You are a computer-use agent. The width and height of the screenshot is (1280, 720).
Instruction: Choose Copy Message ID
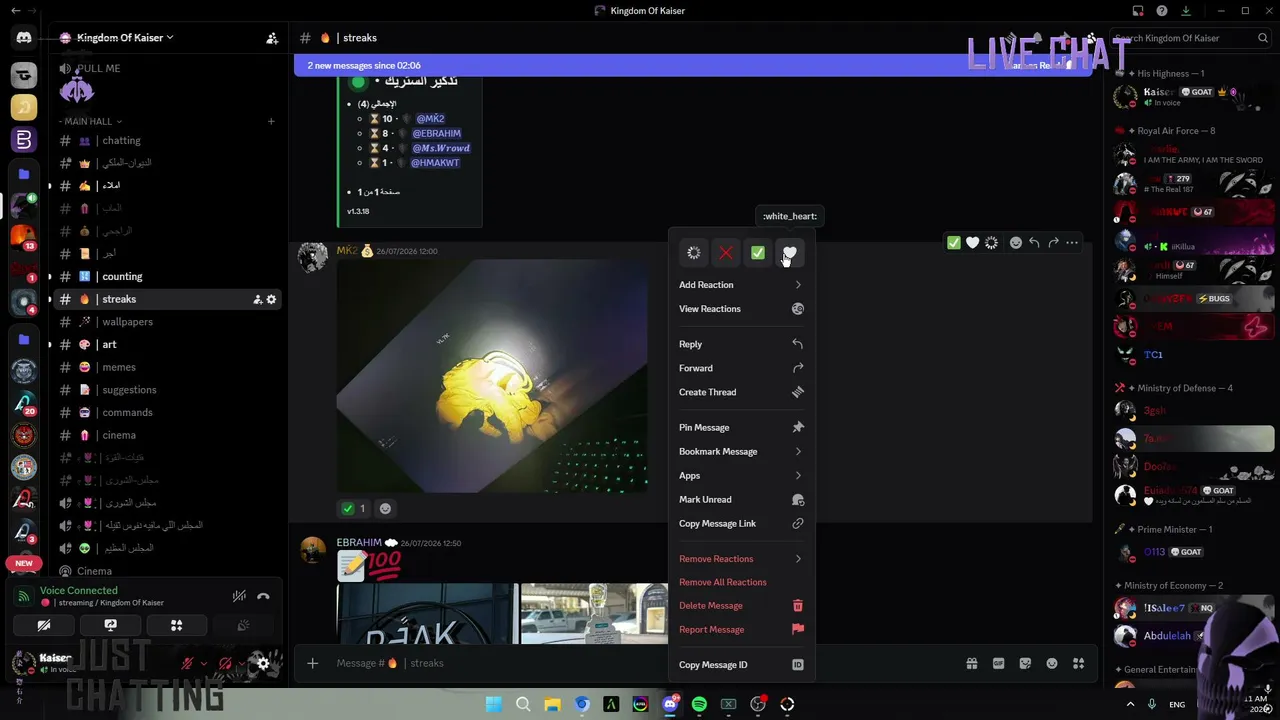(741, 665)
